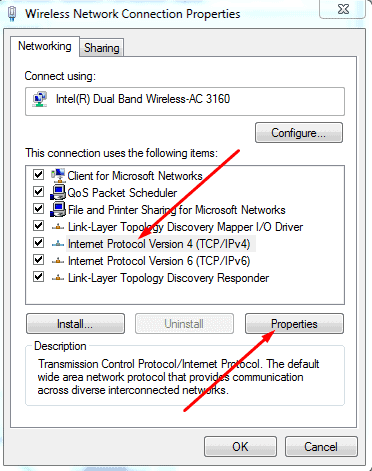Click the Configure... button
This screenshot has height=471, width=372.
coord(299,133)
